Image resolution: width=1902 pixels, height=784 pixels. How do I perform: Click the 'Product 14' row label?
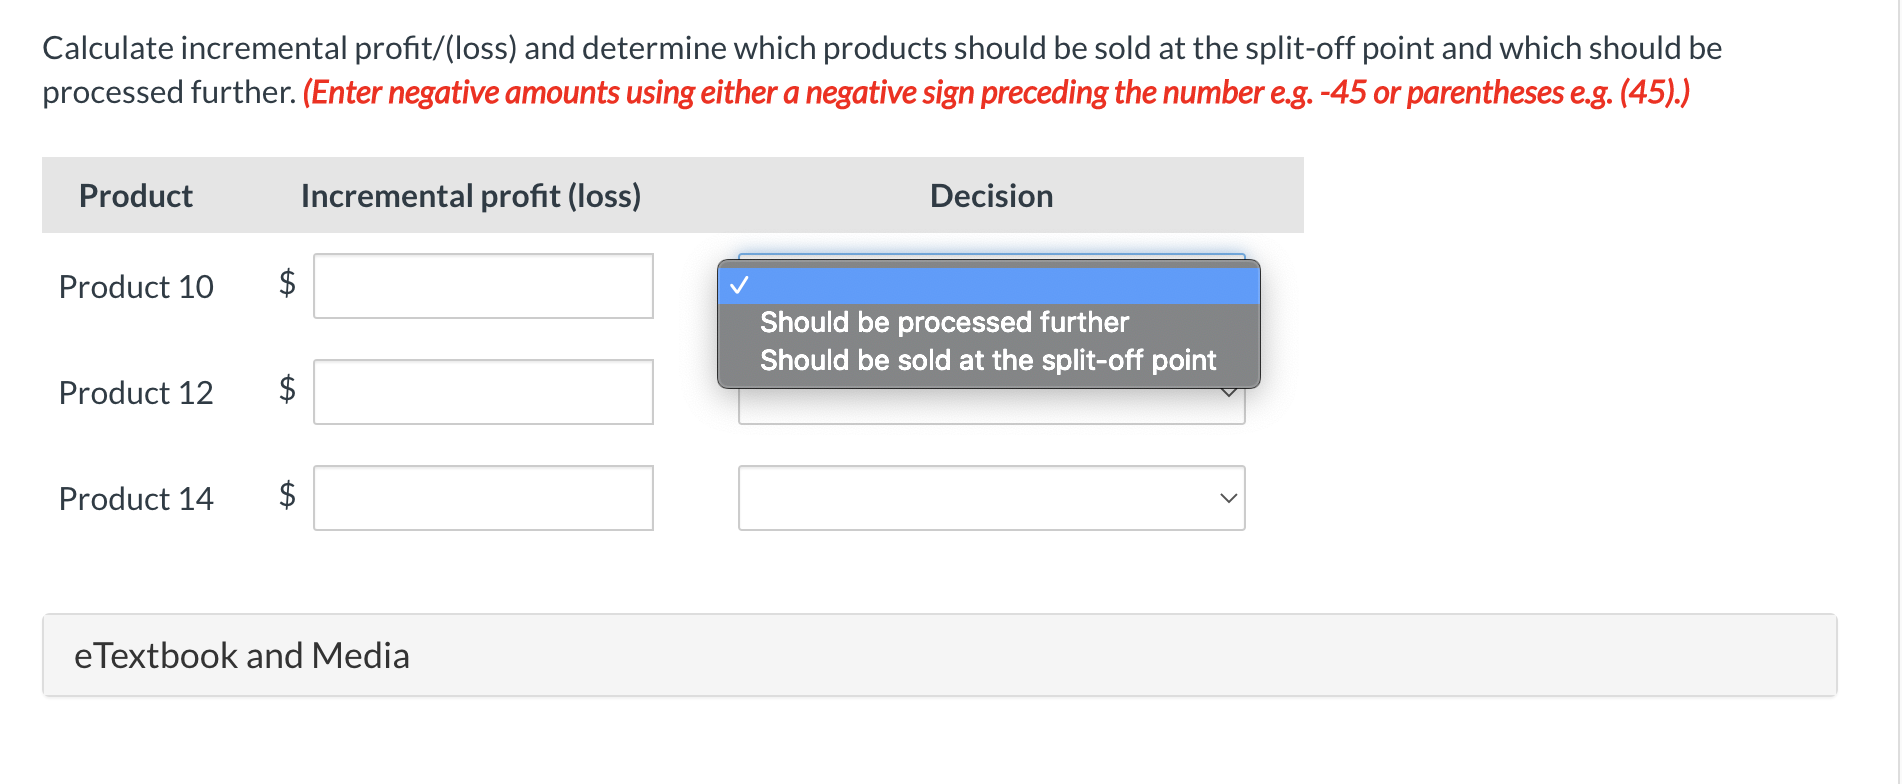[136, 499]
